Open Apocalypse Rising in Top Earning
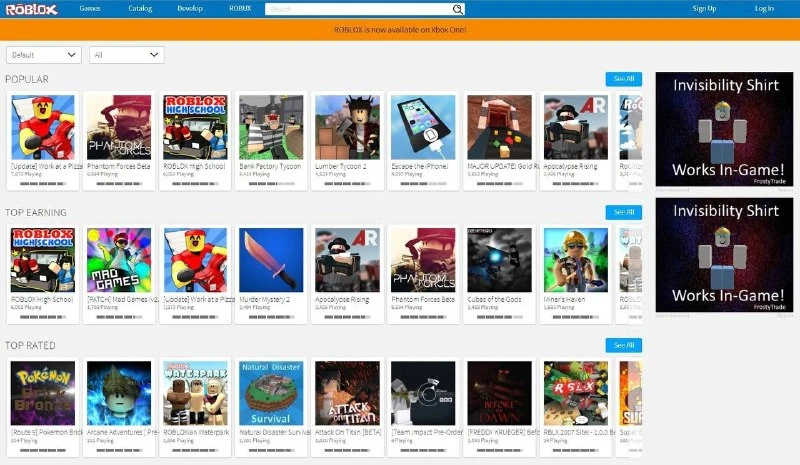Viewport: 800px width, 465px height. [347, 260]
